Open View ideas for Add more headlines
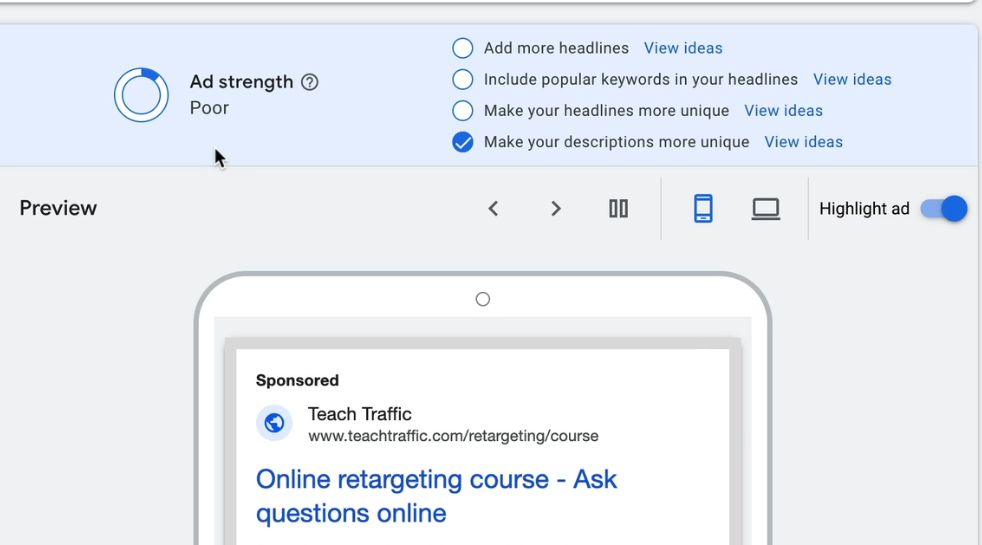 coord(683,48)
